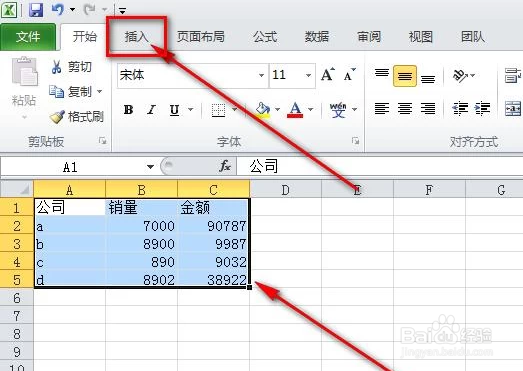
Task: Click the merge and center icon
Action: (513, 109)
